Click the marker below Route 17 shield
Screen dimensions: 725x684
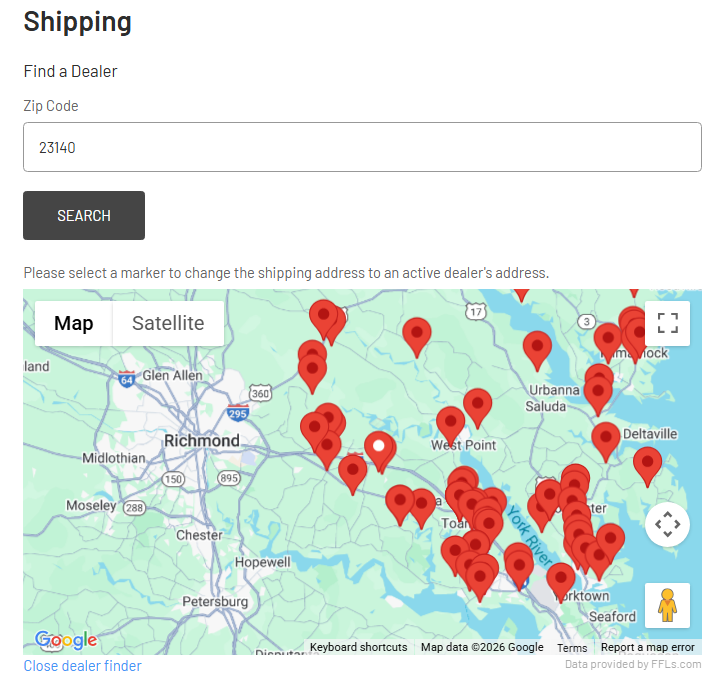(417, 334)
